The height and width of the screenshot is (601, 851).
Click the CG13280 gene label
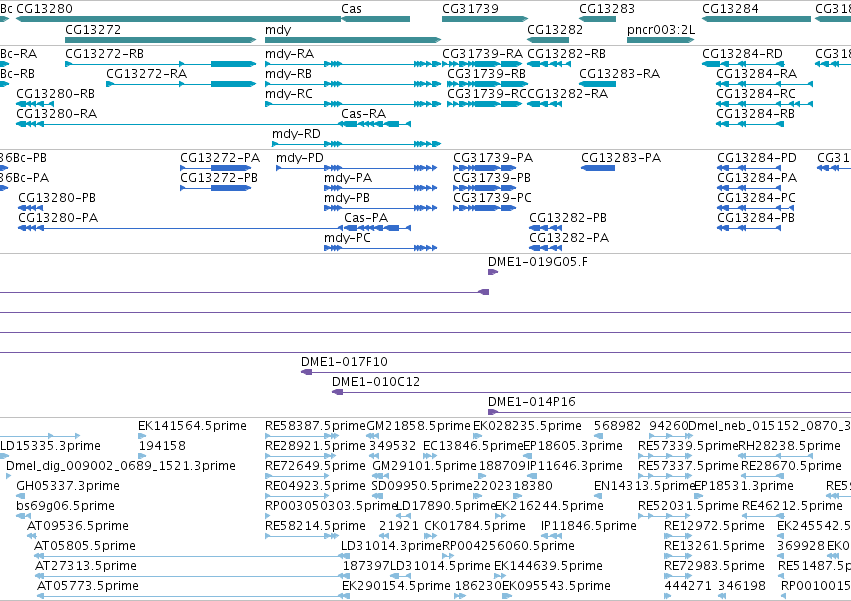[x=45, y=9]
